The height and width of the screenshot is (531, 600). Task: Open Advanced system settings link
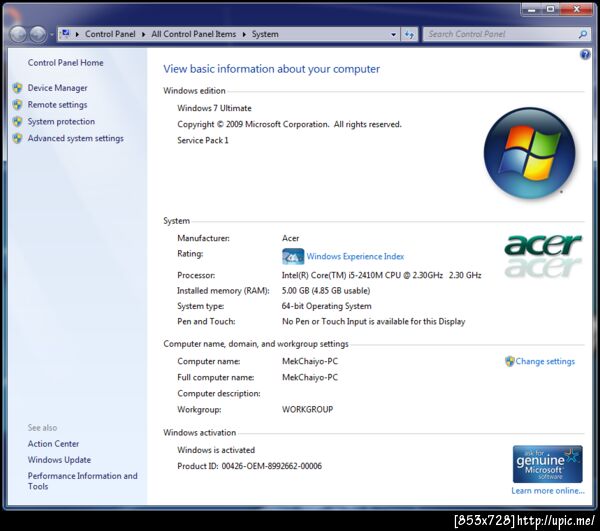click(75, 138)
